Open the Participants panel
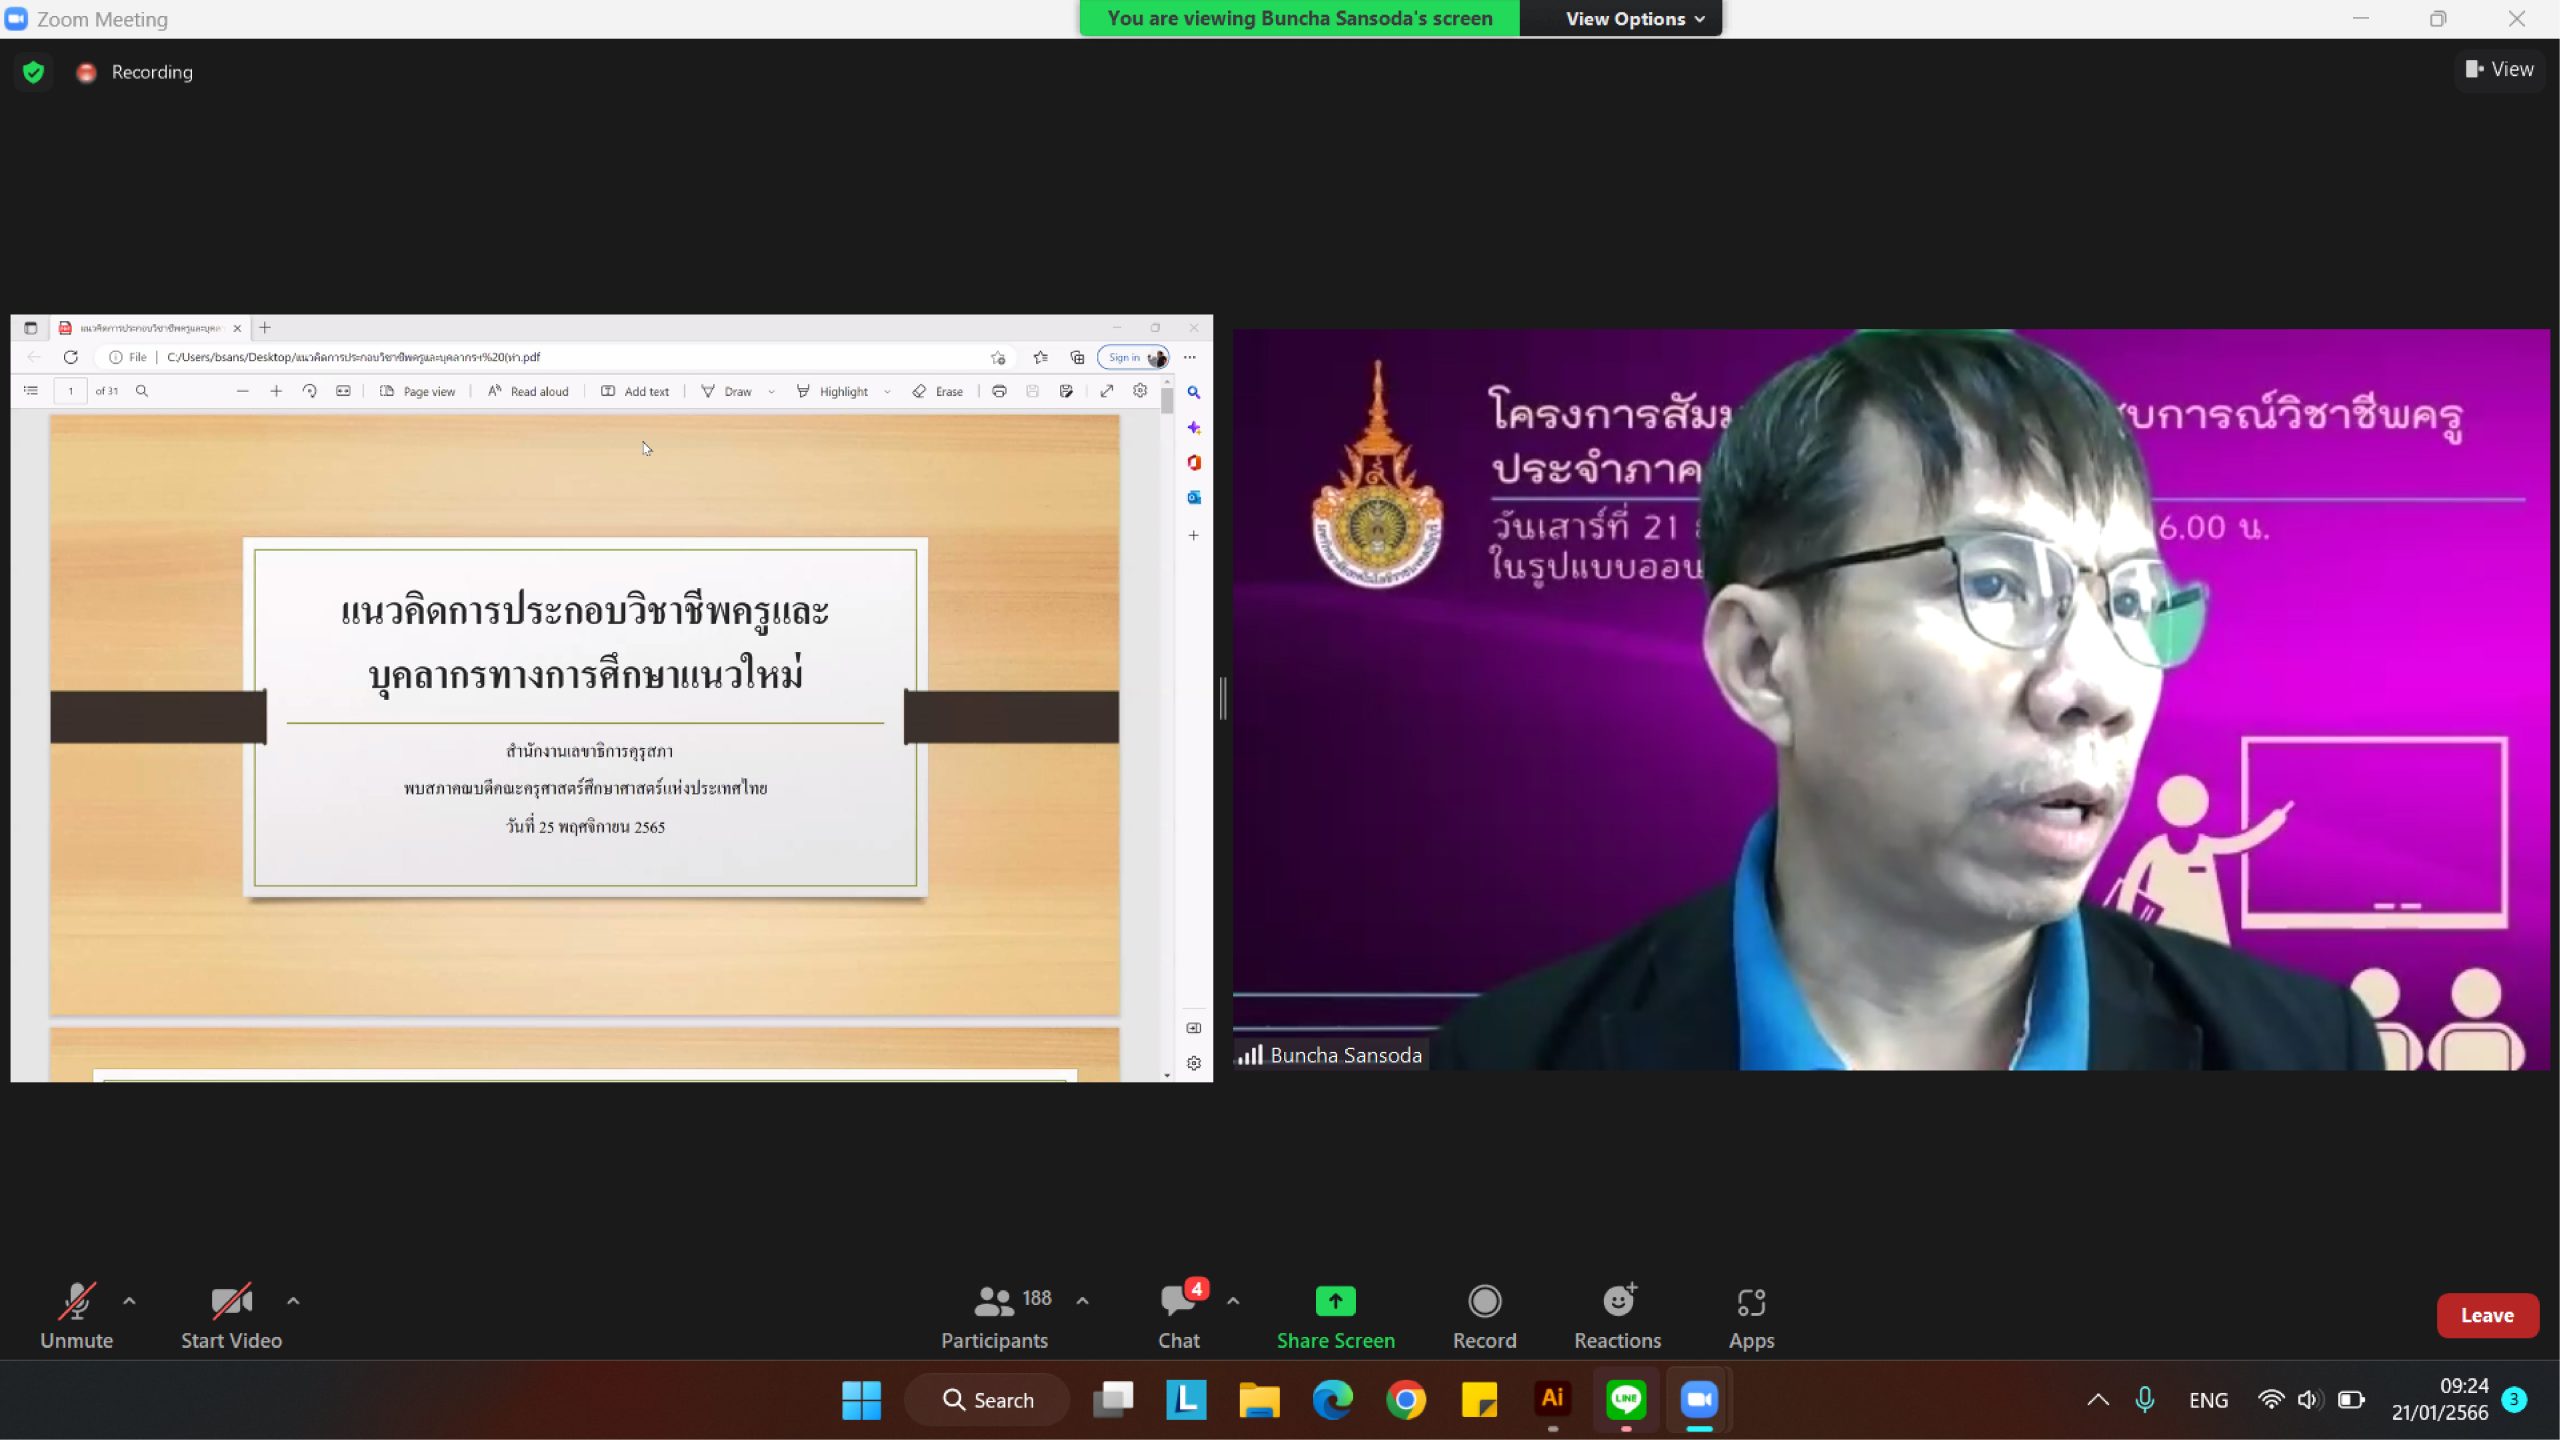Image resolution: width=2560 pixels, height=1440 pixels. coord(995,1315)
